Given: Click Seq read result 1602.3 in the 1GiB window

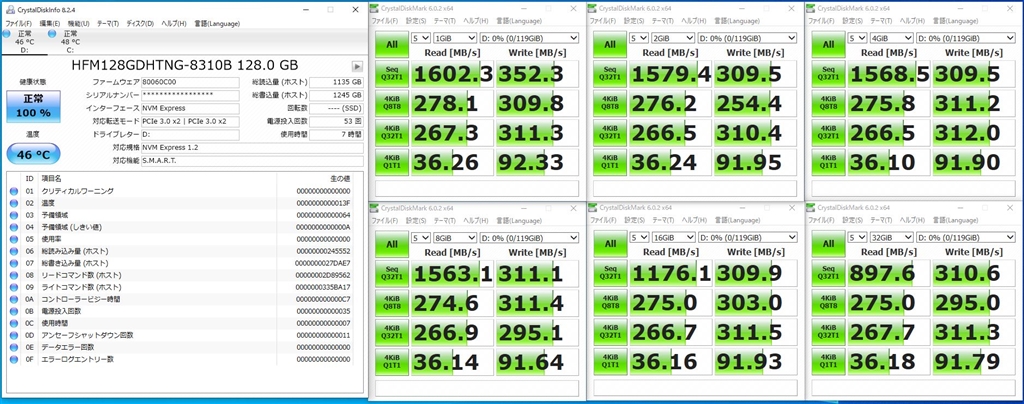Looking at the screenshot, I should coord(452,74).
